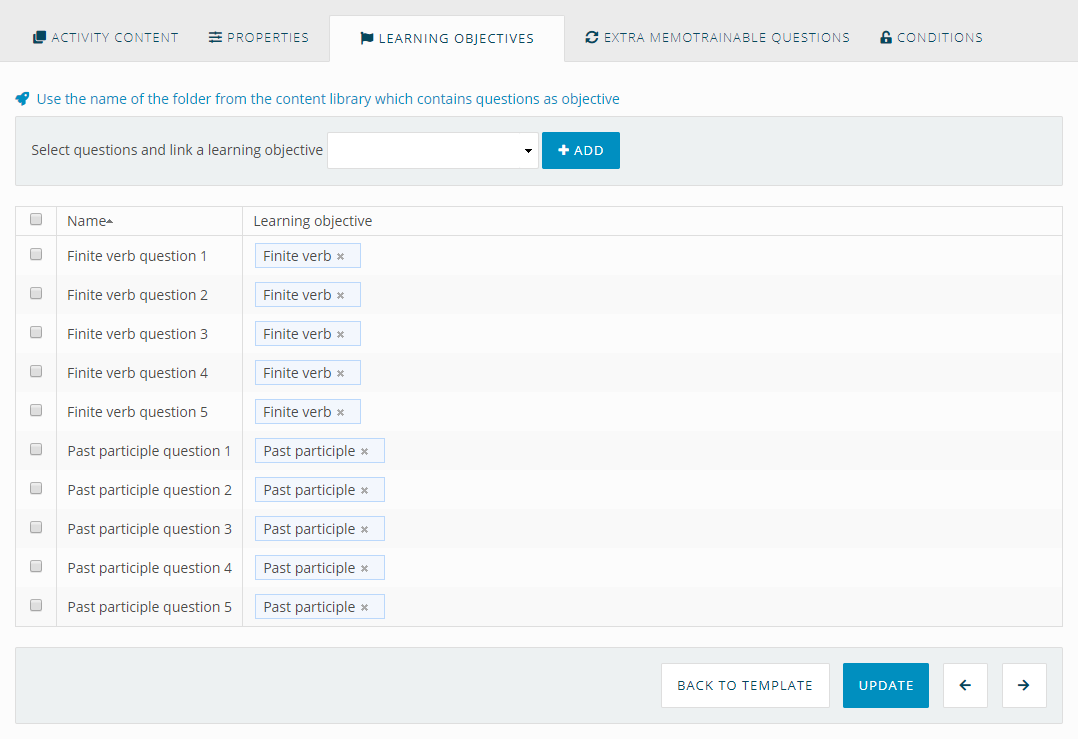Remove Past participle tag from question 1
The image size is (1078, 739).
click(x=364, y=452)
